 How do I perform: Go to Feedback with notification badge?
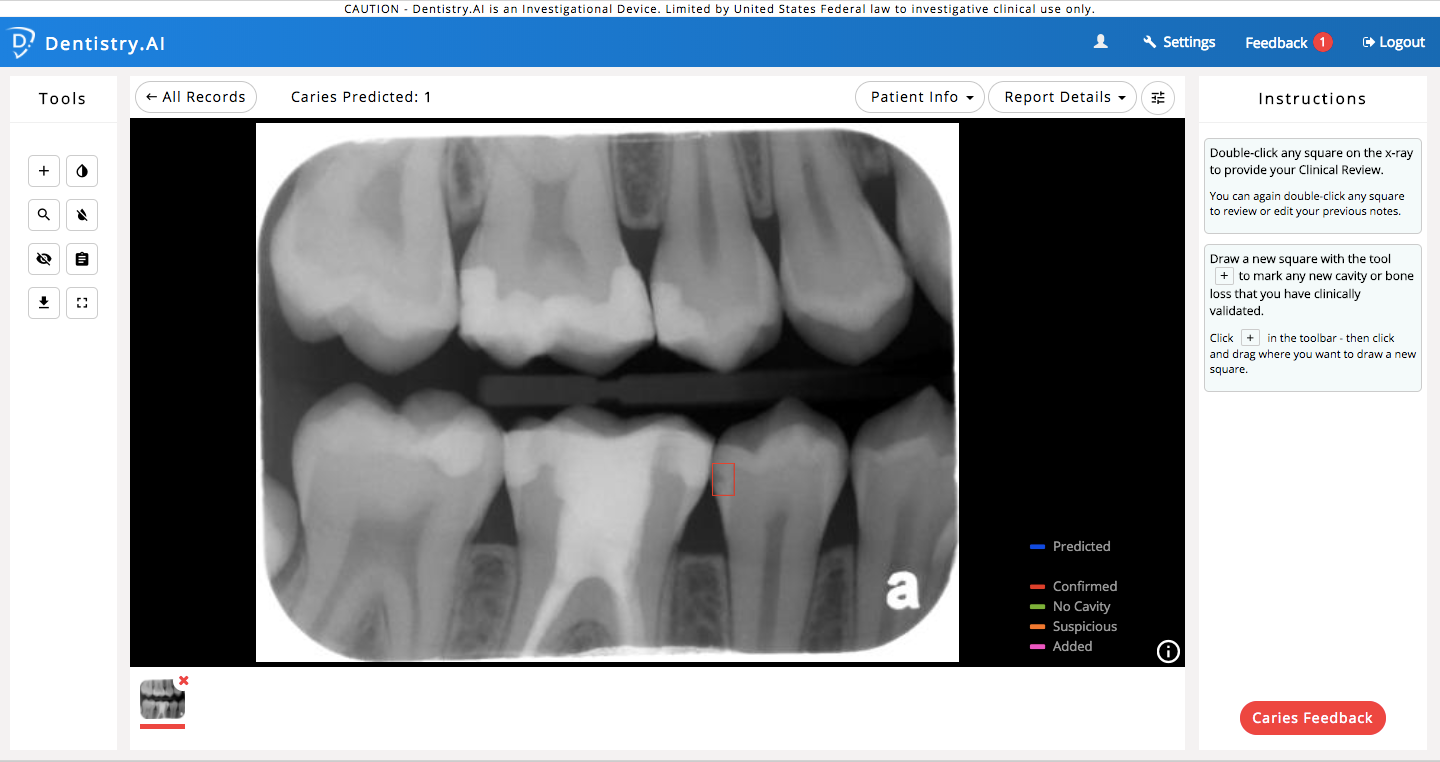pyautogui.click(x=1287, y=42)
